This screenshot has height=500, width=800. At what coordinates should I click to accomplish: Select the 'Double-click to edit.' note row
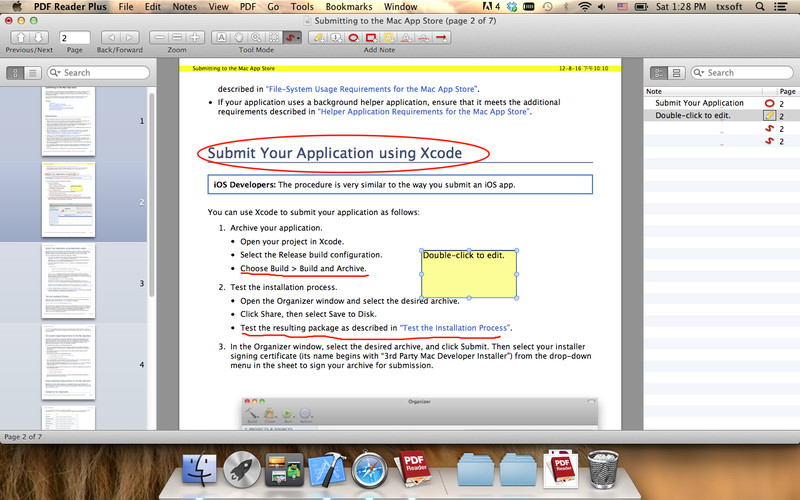[721, 116]
